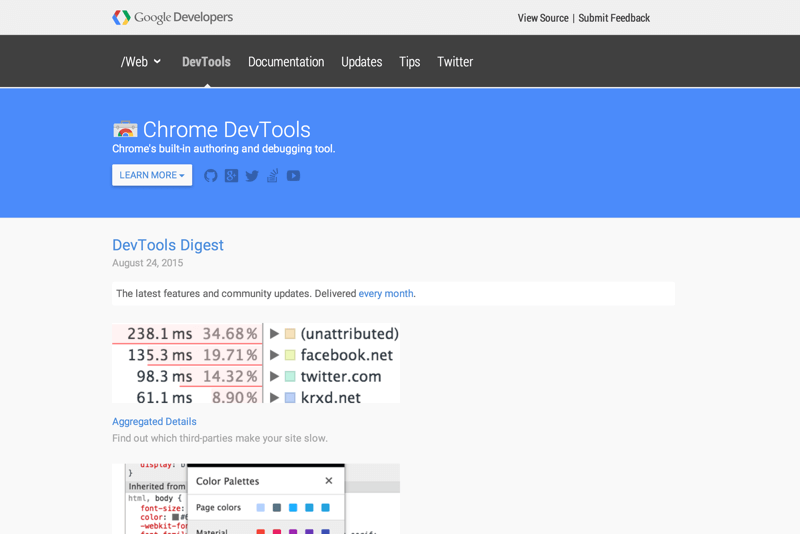This screenshot has height=534, width=800.
Task: Expand the /Web dropdown menu
Action: pyautogui.click(x=141, y=62)
